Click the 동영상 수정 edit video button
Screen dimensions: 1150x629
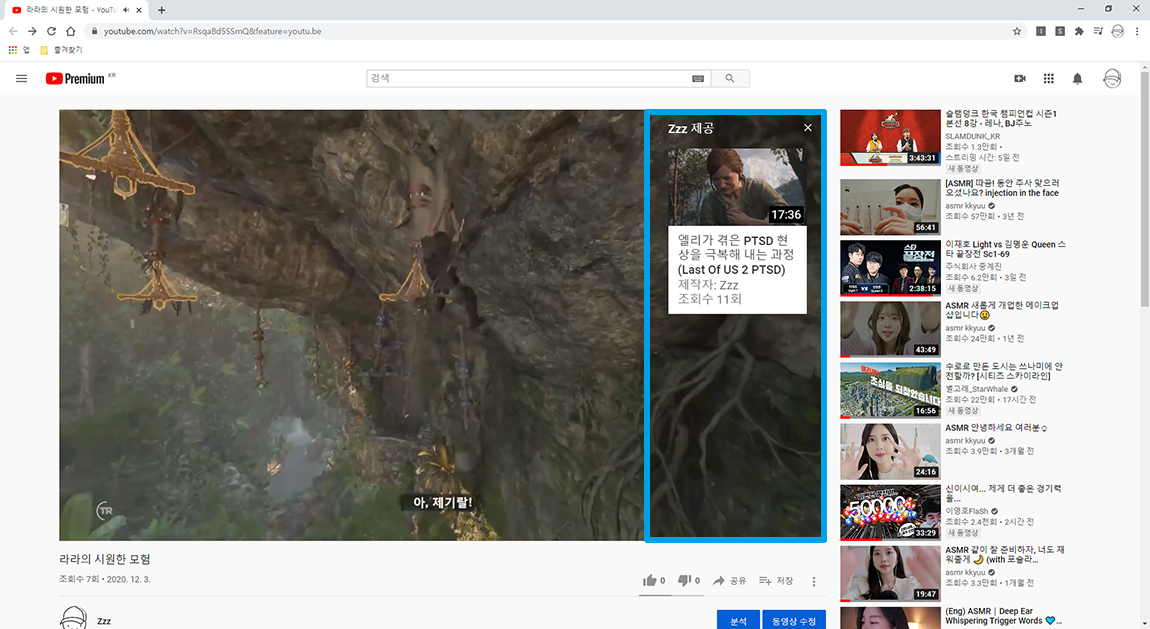click(794, 620)
